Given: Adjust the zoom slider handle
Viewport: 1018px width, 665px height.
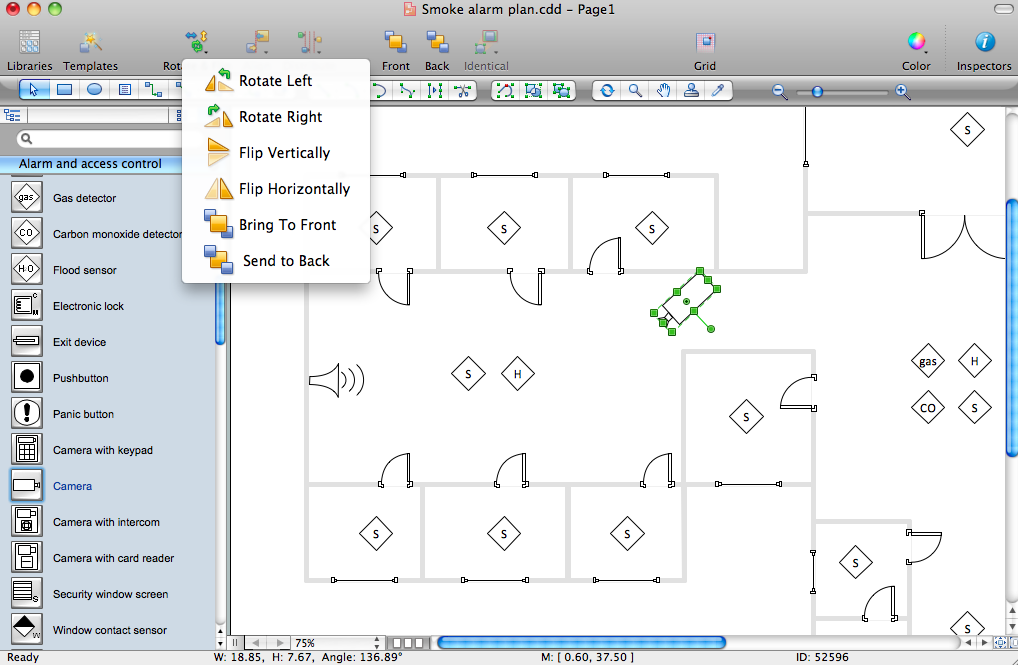Looking at the screenshot, I should (x=817, y=92).
